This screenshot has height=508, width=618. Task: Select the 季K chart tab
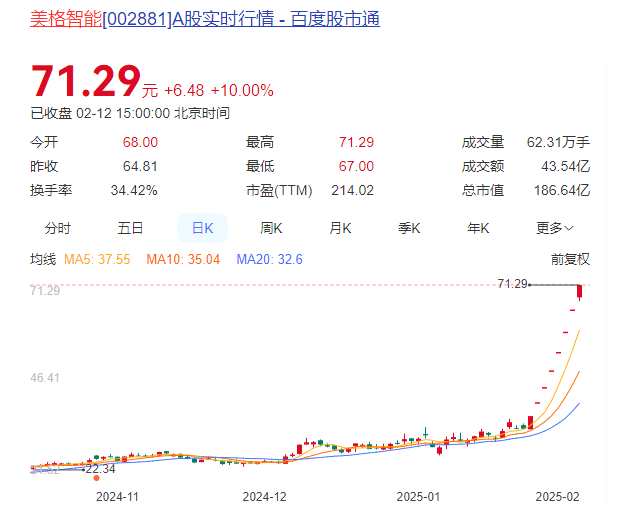tap(409, 228)
